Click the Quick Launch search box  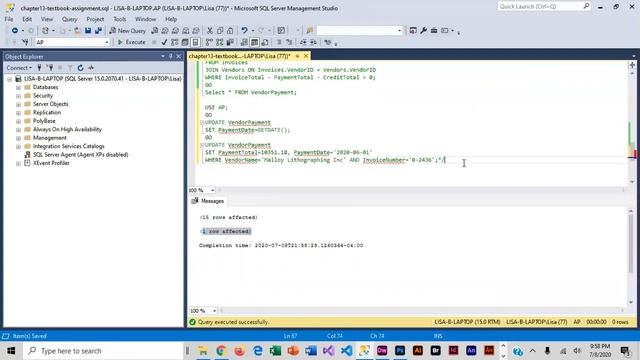pyautogui.click(x=544, y=7)
